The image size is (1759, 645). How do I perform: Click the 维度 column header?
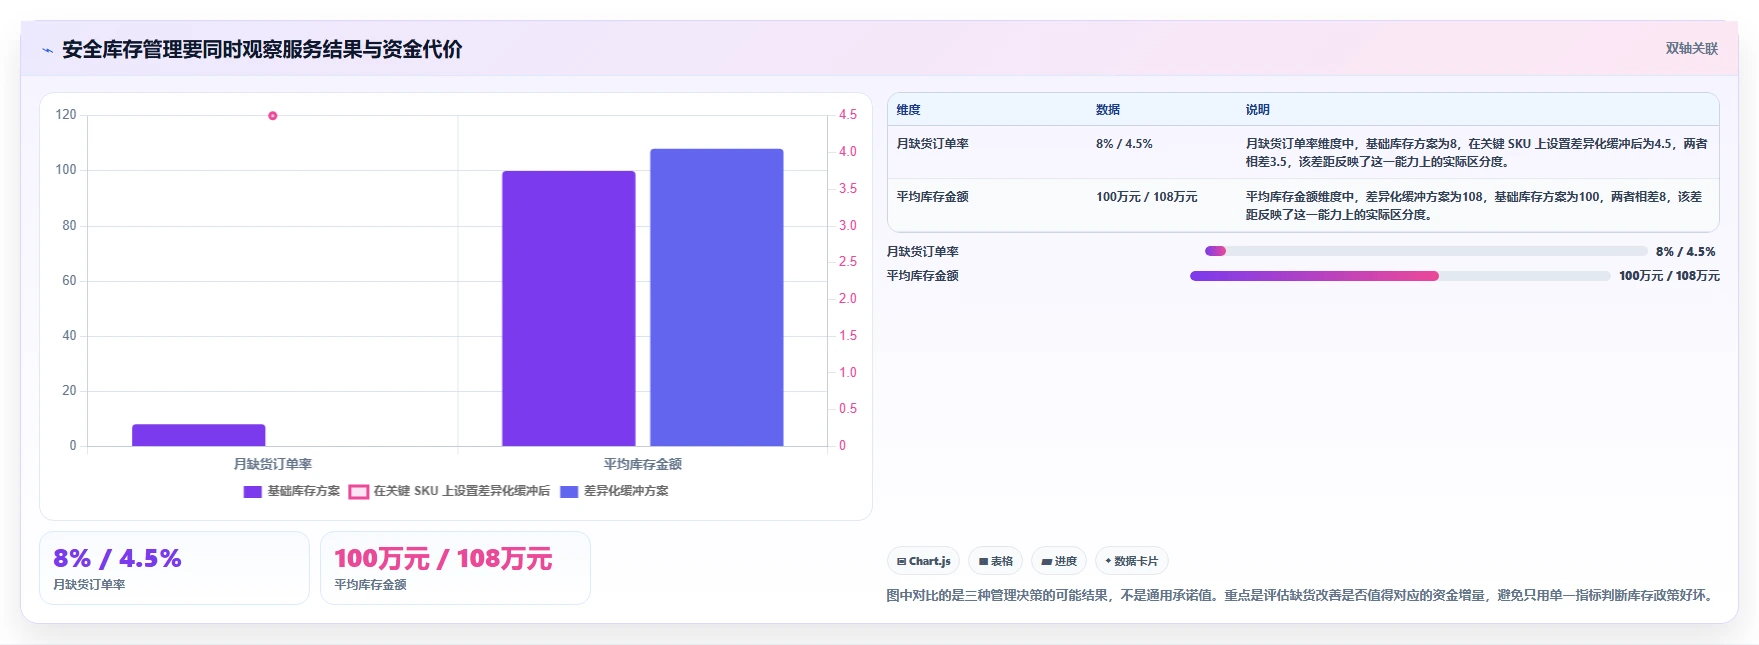[908, 110]
